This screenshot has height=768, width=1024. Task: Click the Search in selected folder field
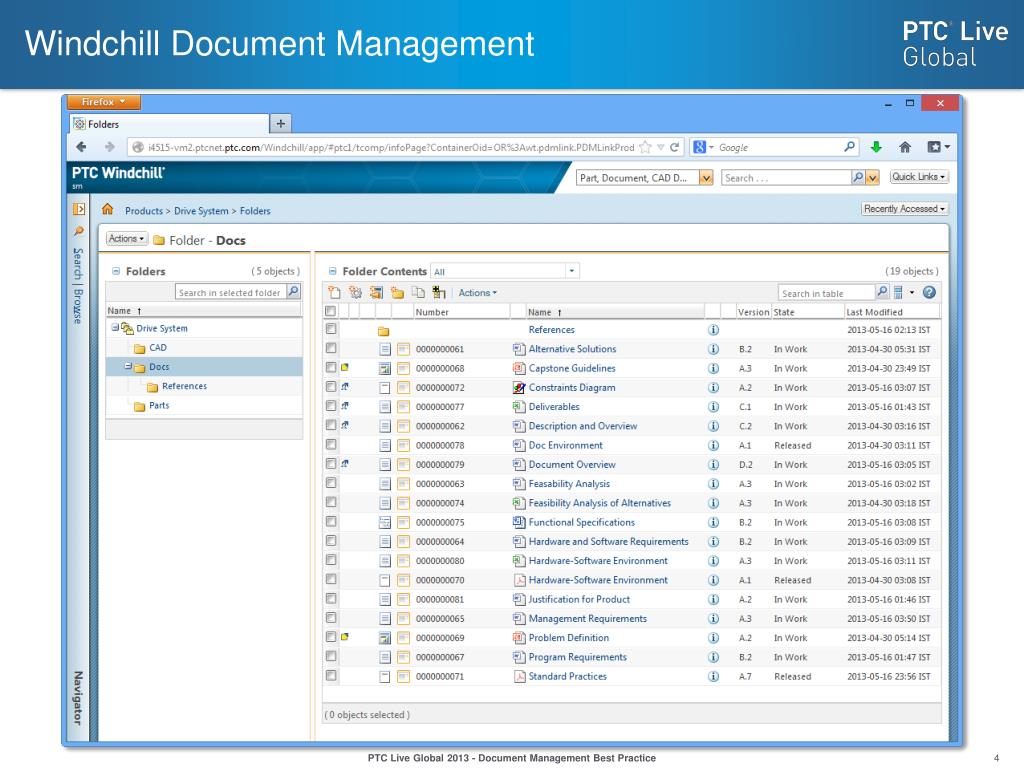[231, 292]
